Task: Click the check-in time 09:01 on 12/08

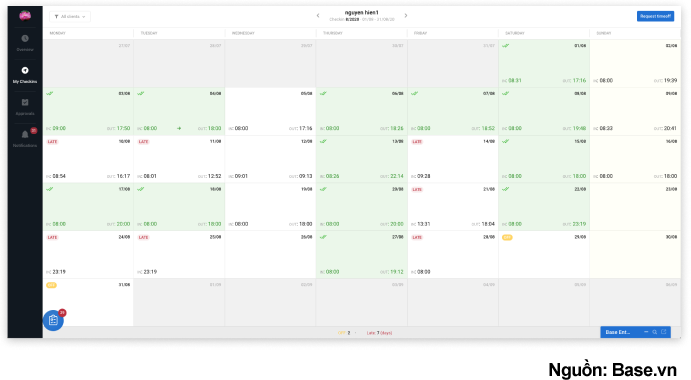Action: coord(241,176)
